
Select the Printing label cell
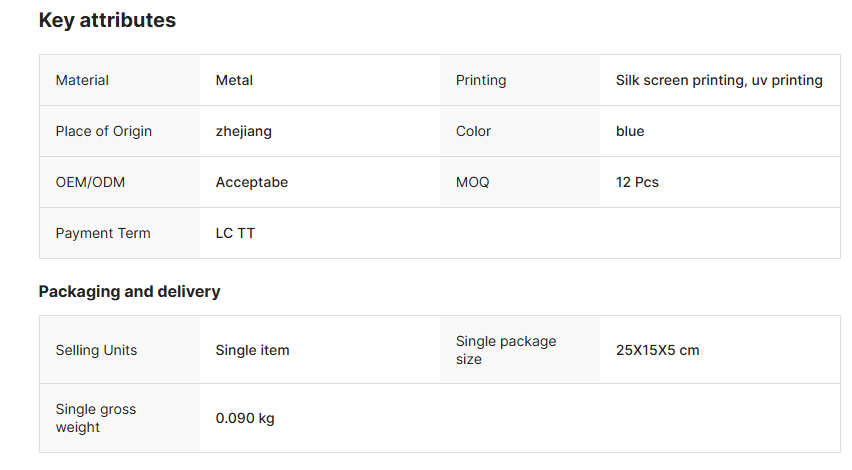pos(481,80)
